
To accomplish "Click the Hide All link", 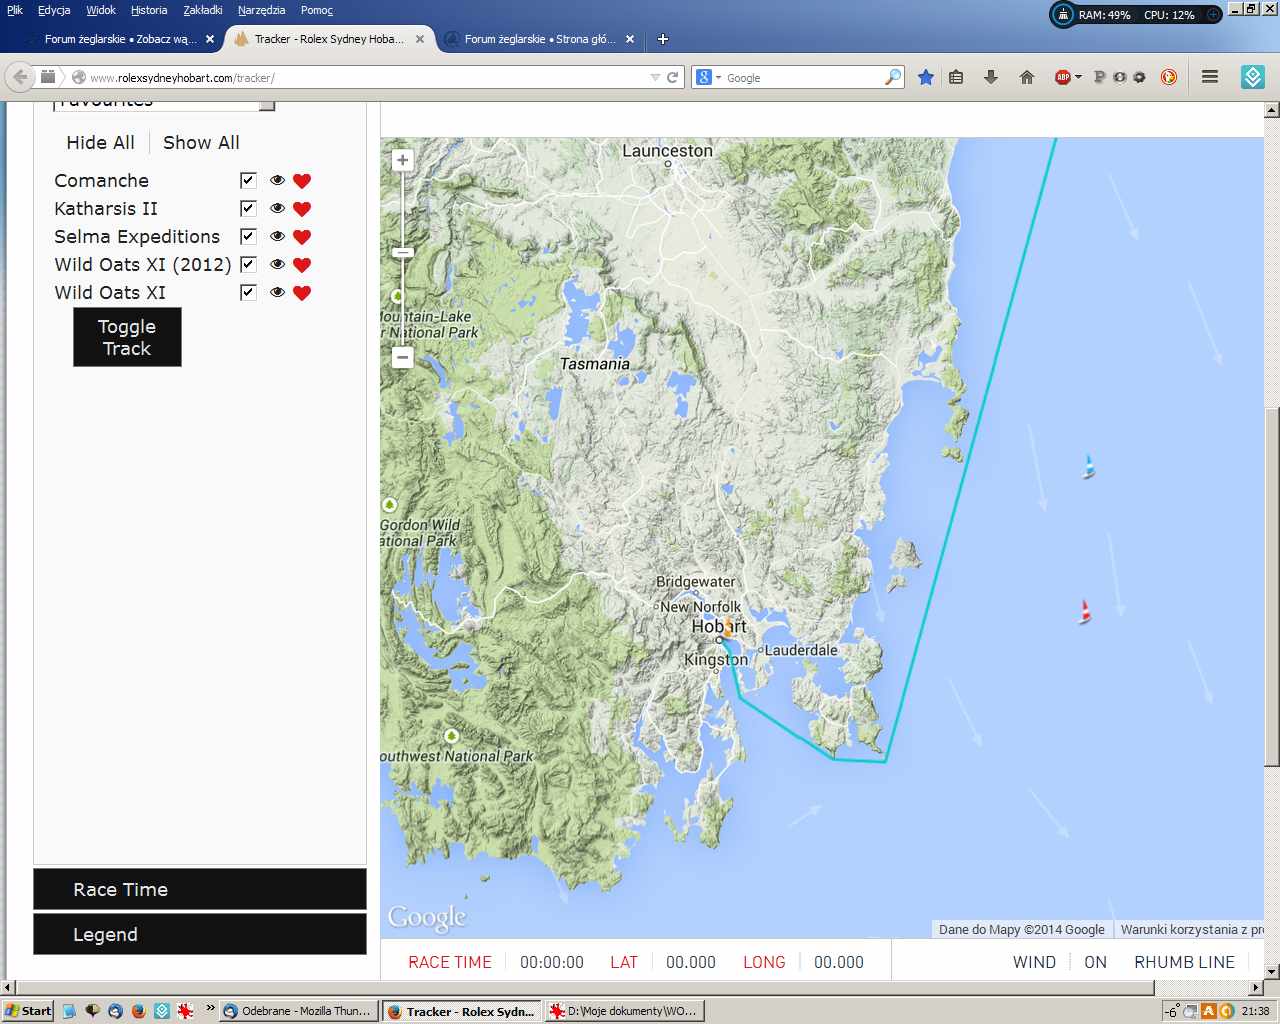I will point(100,143).
